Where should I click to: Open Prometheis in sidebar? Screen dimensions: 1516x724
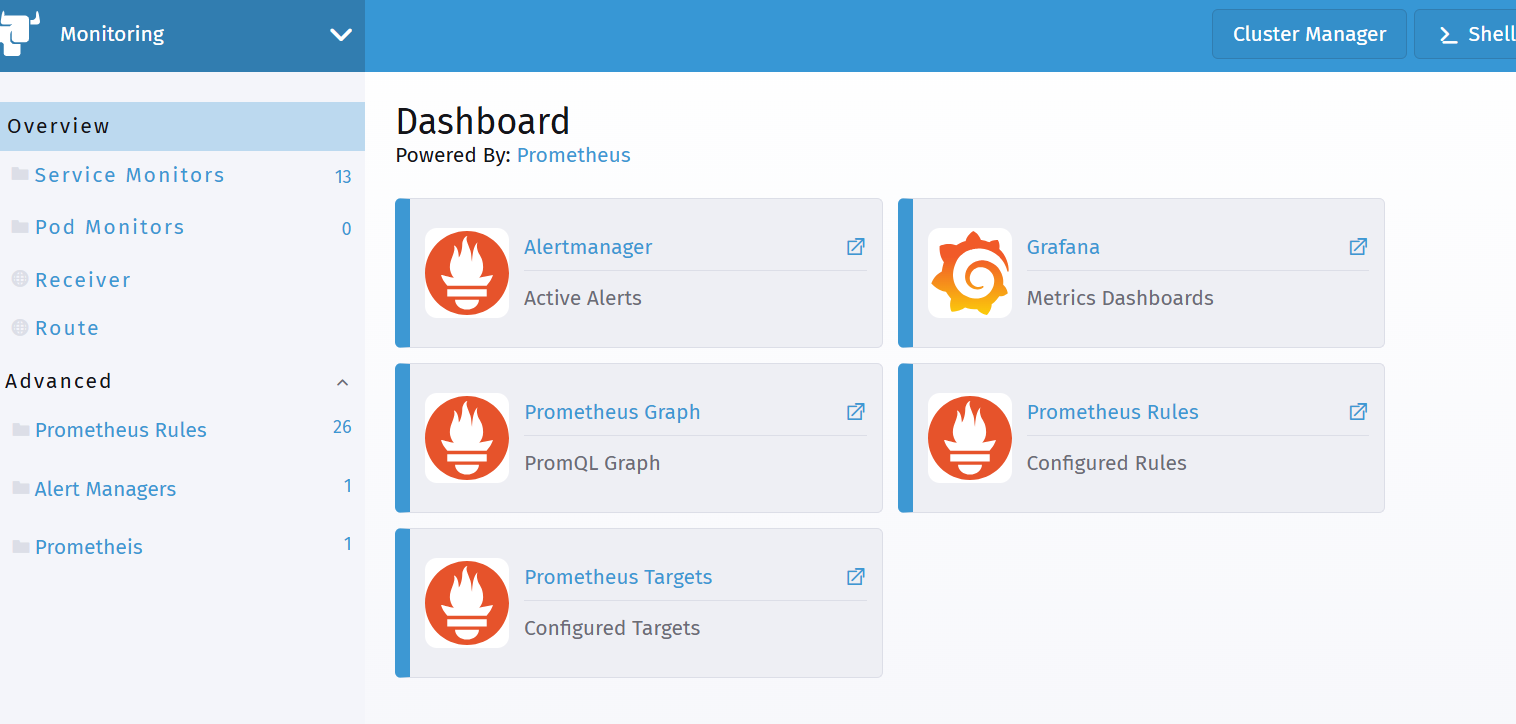89,547
